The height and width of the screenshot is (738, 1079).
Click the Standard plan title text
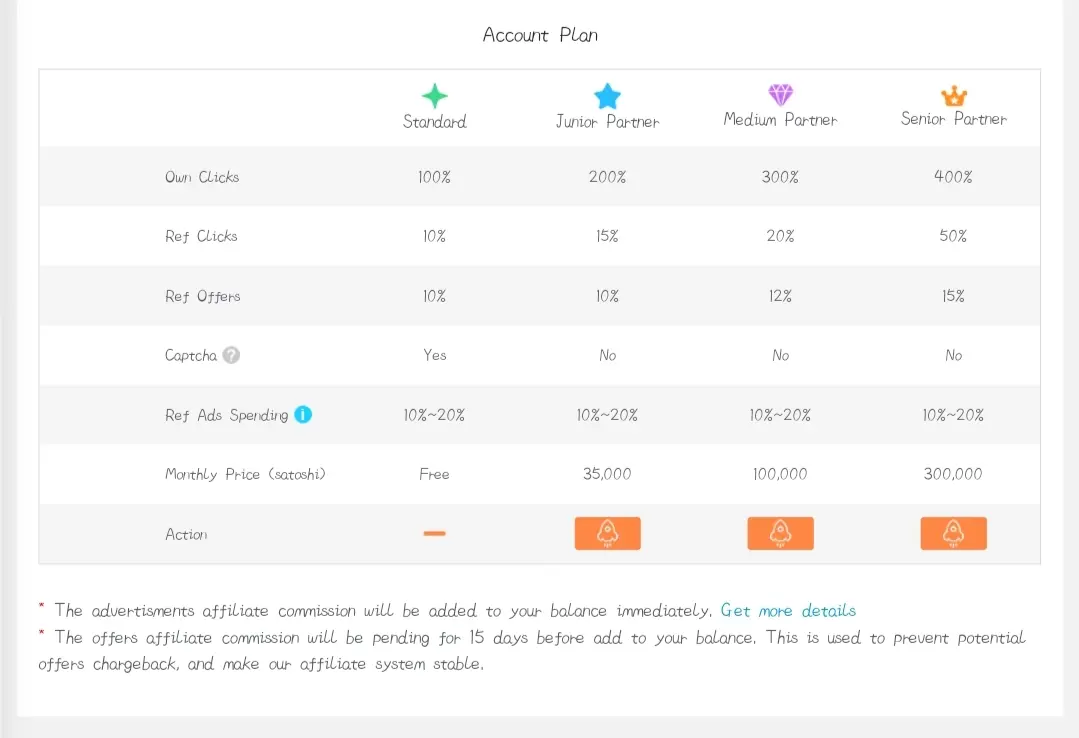[434, 122]
